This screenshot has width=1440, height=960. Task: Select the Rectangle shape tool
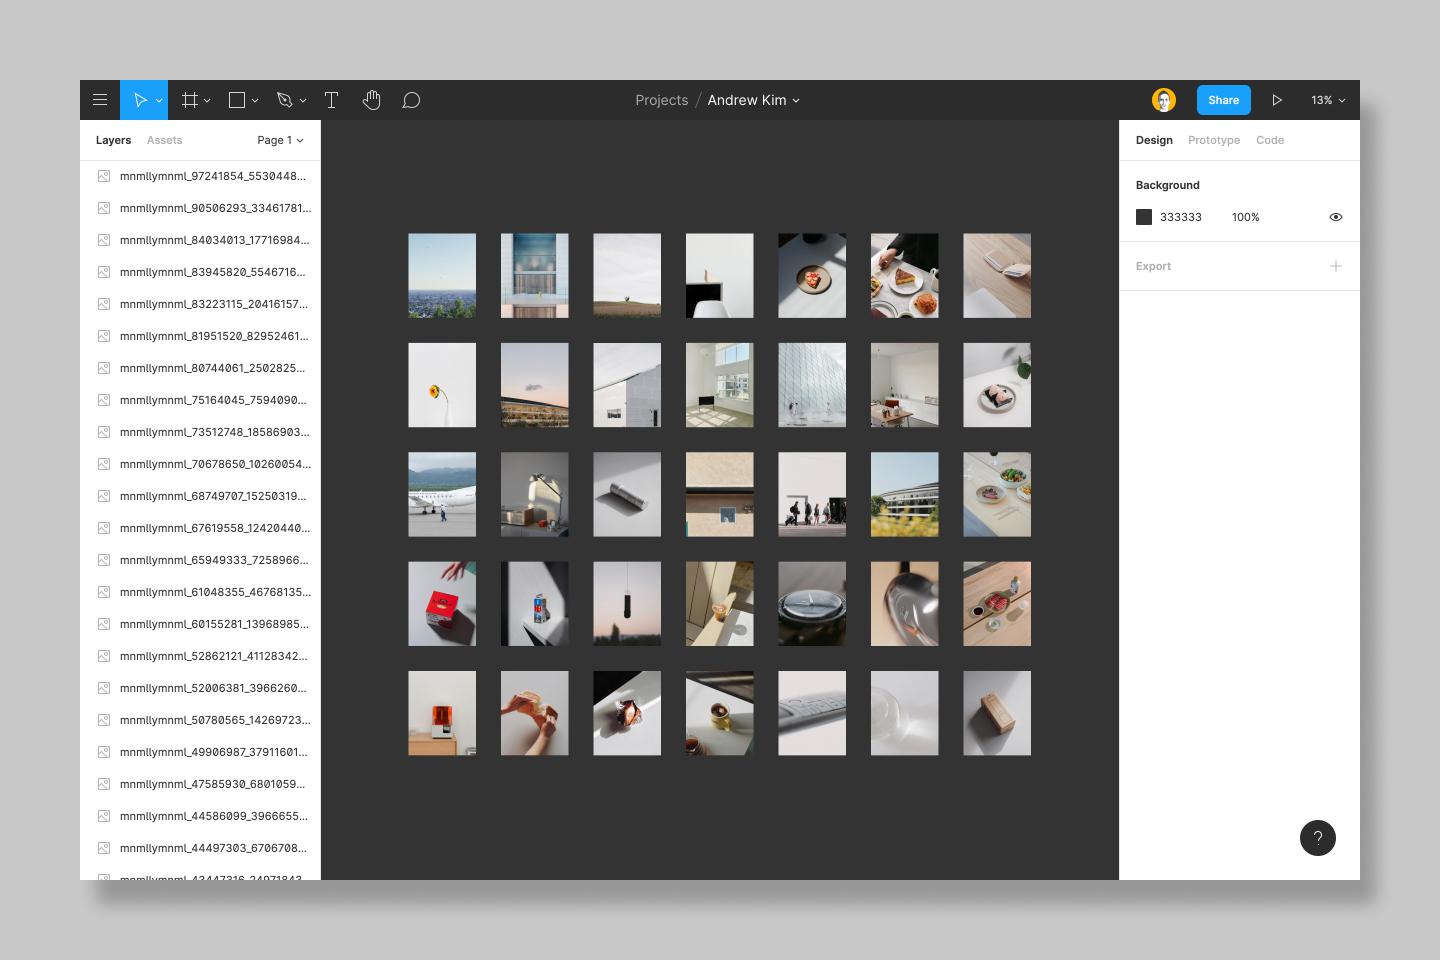coord(237,100)
